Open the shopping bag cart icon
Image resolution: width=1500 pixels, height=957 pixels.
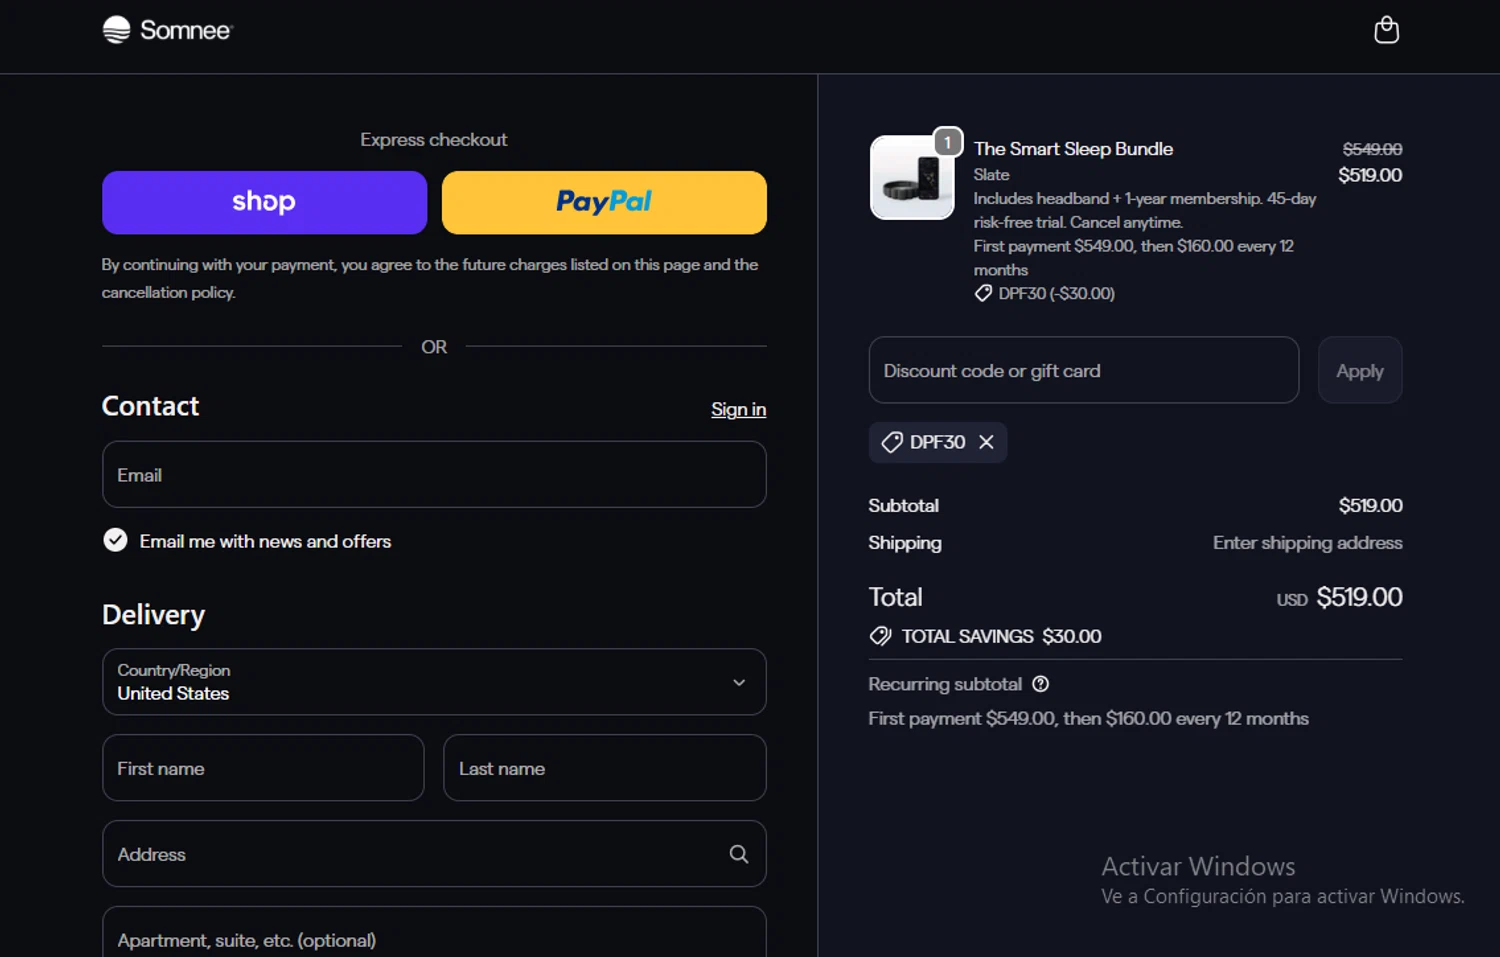(x=1386, y=30)
